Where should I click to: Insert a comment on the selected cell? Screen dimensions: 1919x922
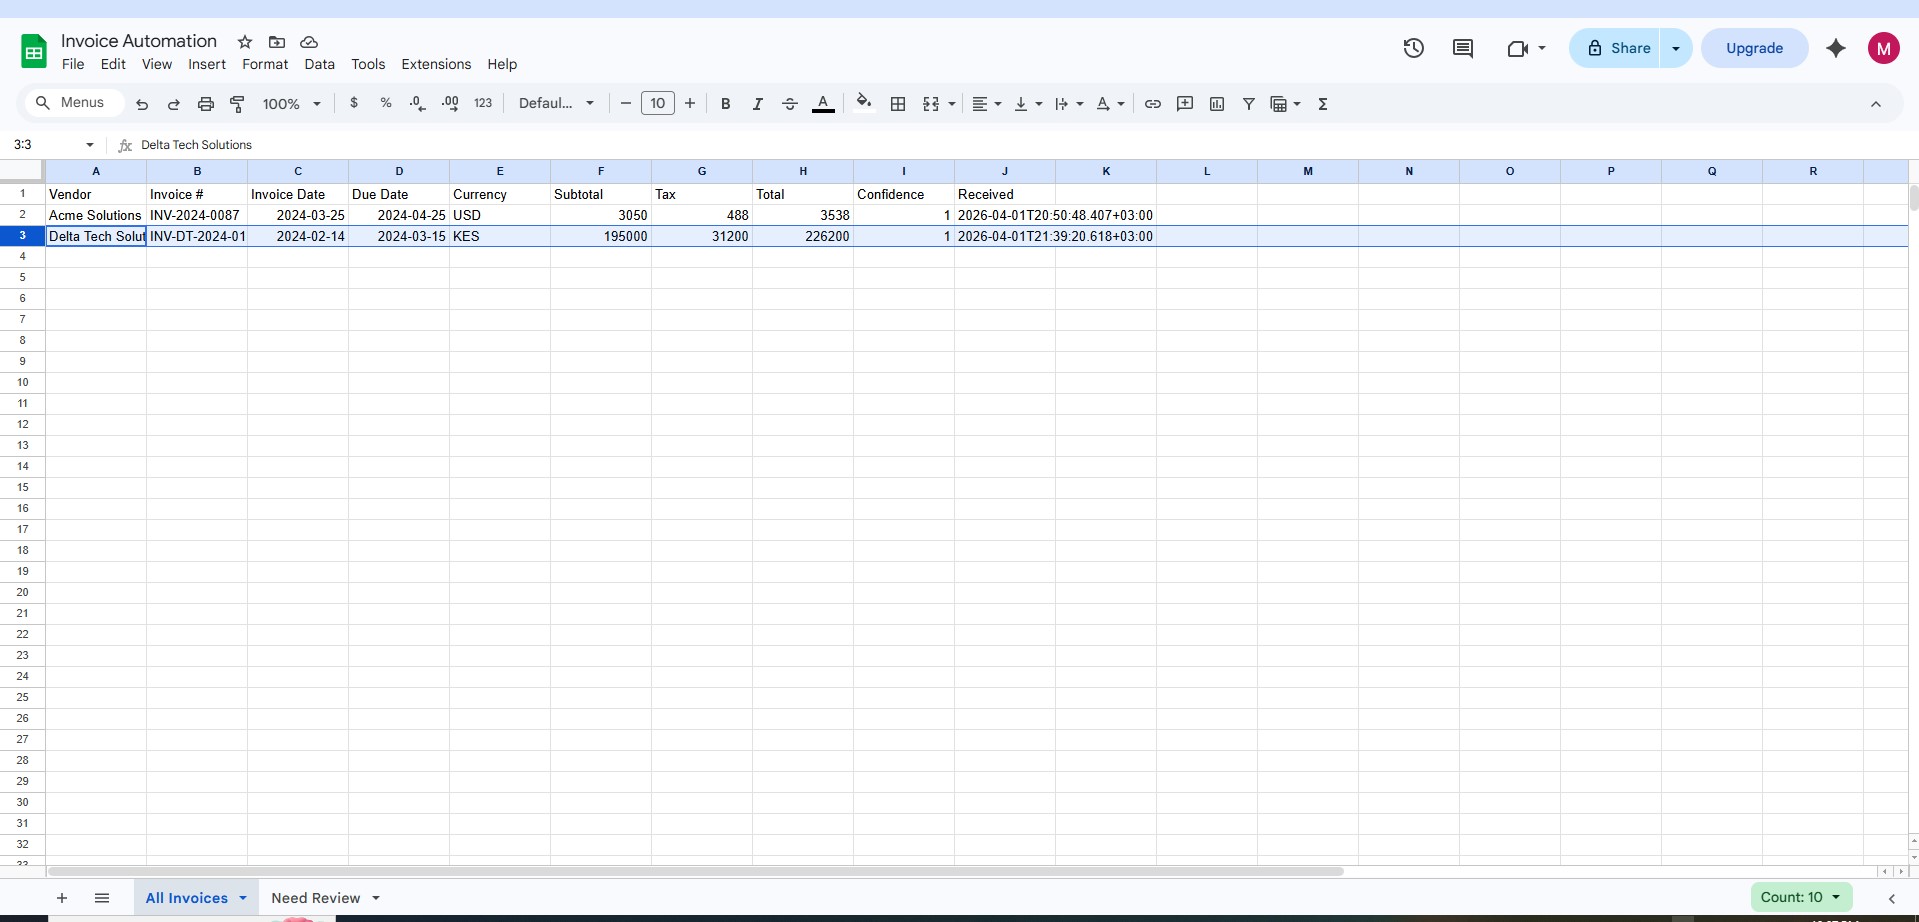1185,103
